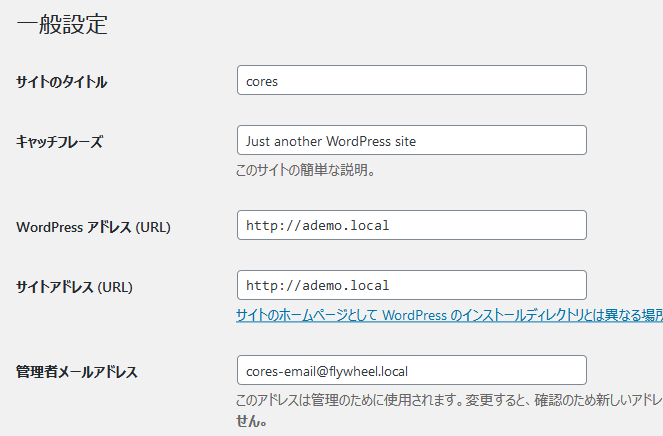Click the site title field containing cores

(x=411, y=80)
